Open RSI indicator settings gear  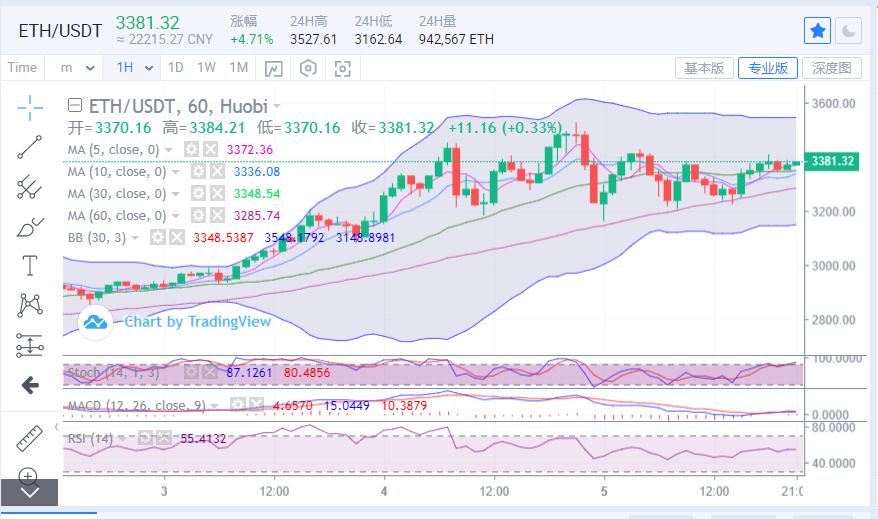pos(146,438)
